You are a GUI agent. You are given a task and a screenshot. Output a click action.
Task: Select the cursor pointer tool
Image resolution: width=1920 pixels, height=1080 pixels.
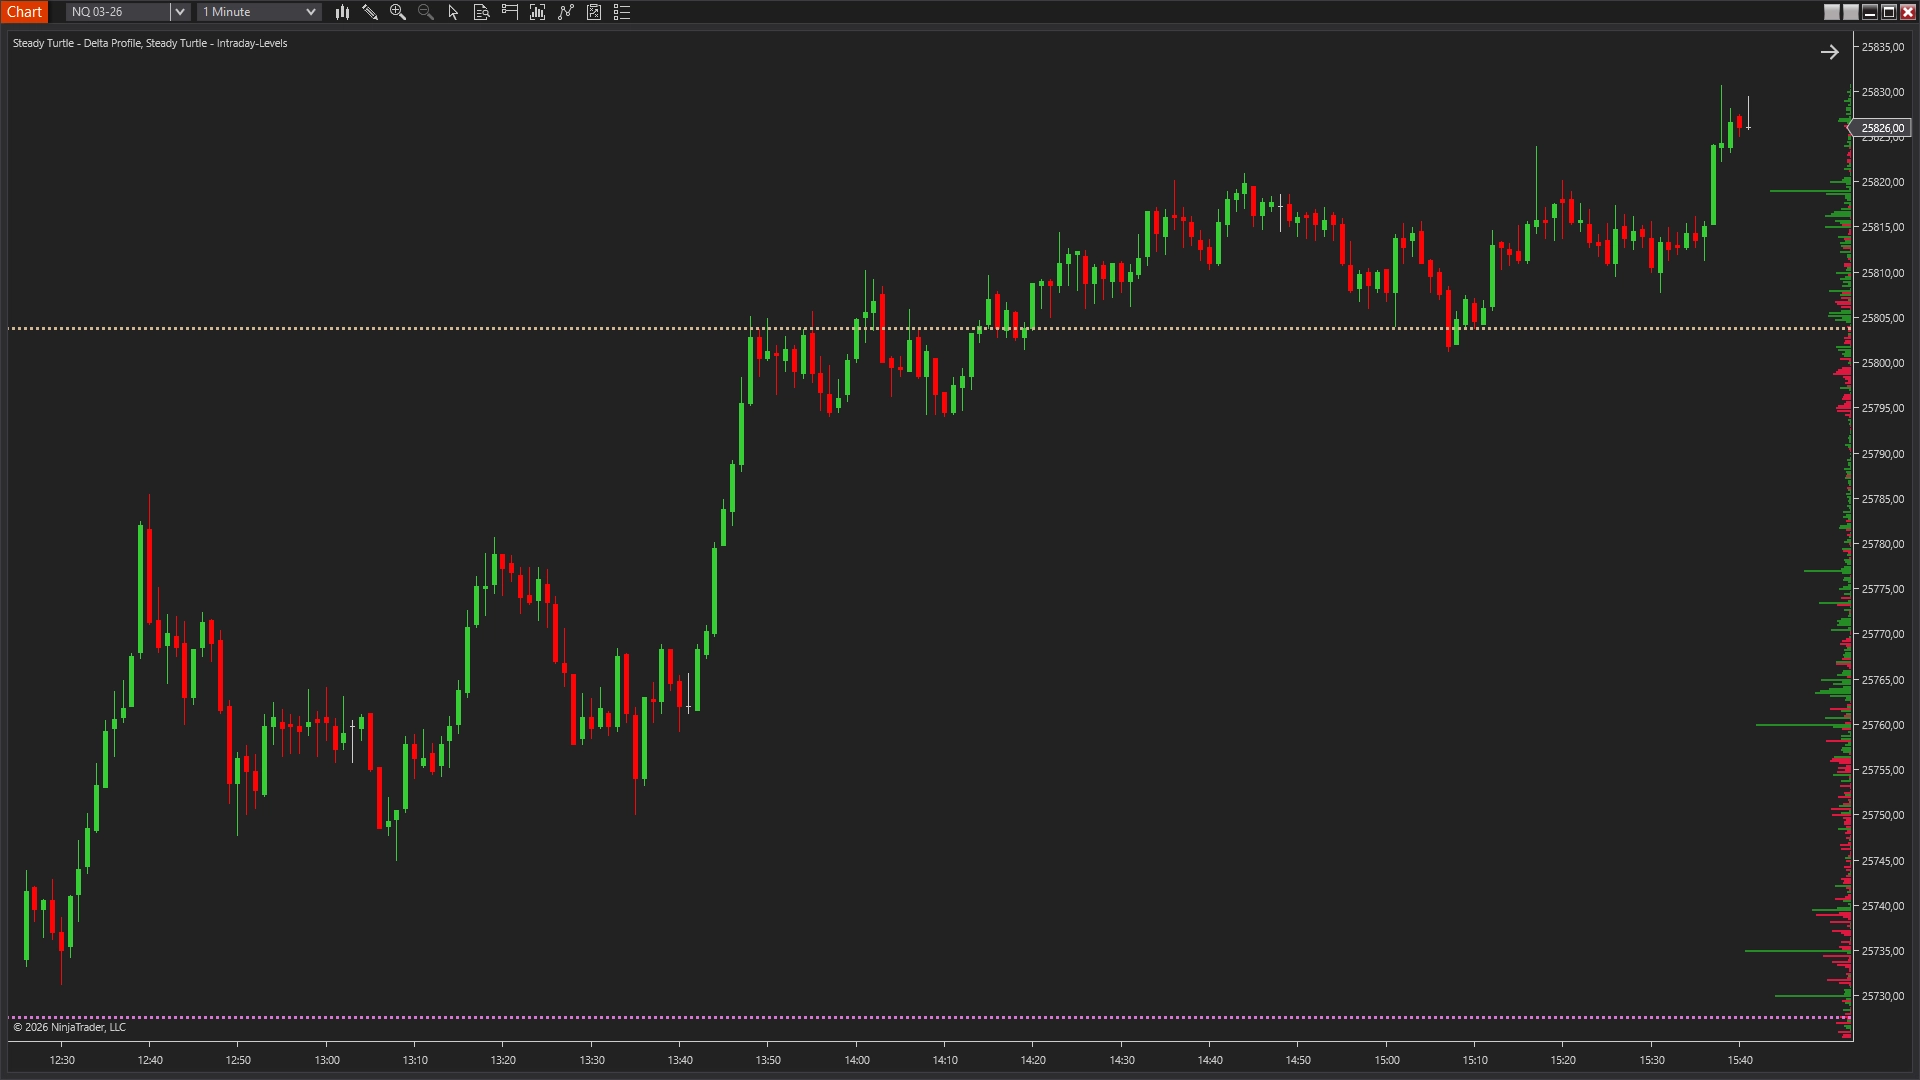(x=453, y=12)
